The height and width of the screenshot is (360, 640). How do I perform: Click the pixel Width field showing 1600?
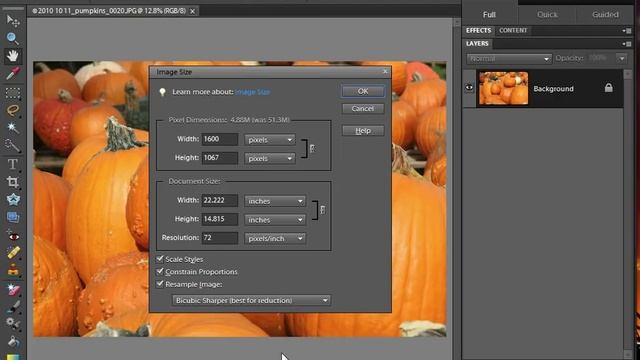coord(220,139)
